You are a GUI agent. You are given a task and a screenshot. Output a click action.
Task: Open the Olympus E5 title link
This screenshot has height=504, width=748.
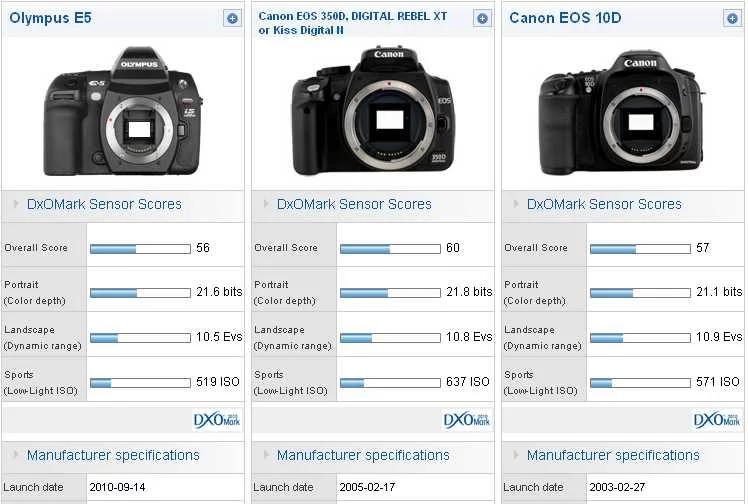coord(50,18)
